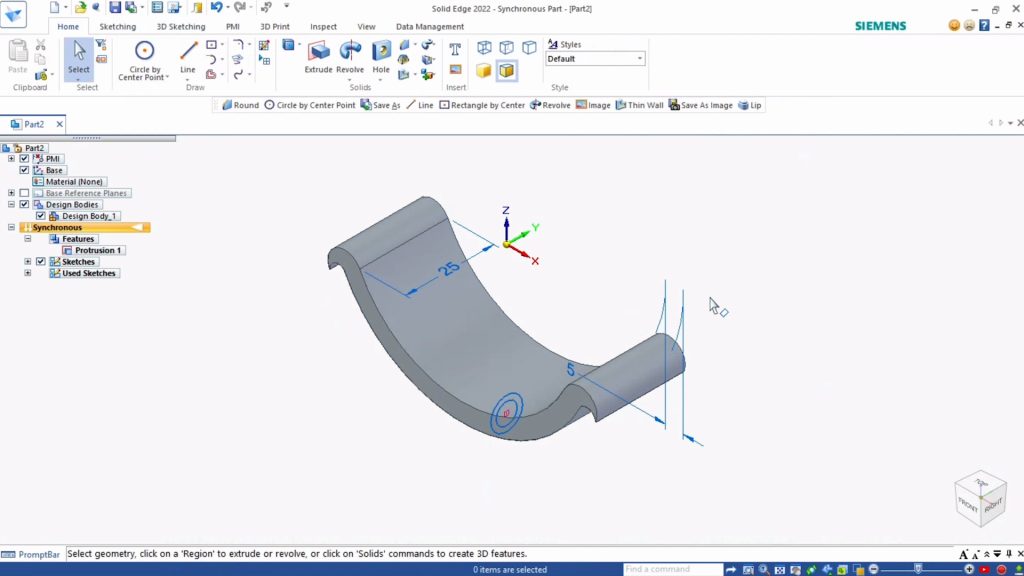Select Protrusion 1 in the feature tree

coord(92,250)
